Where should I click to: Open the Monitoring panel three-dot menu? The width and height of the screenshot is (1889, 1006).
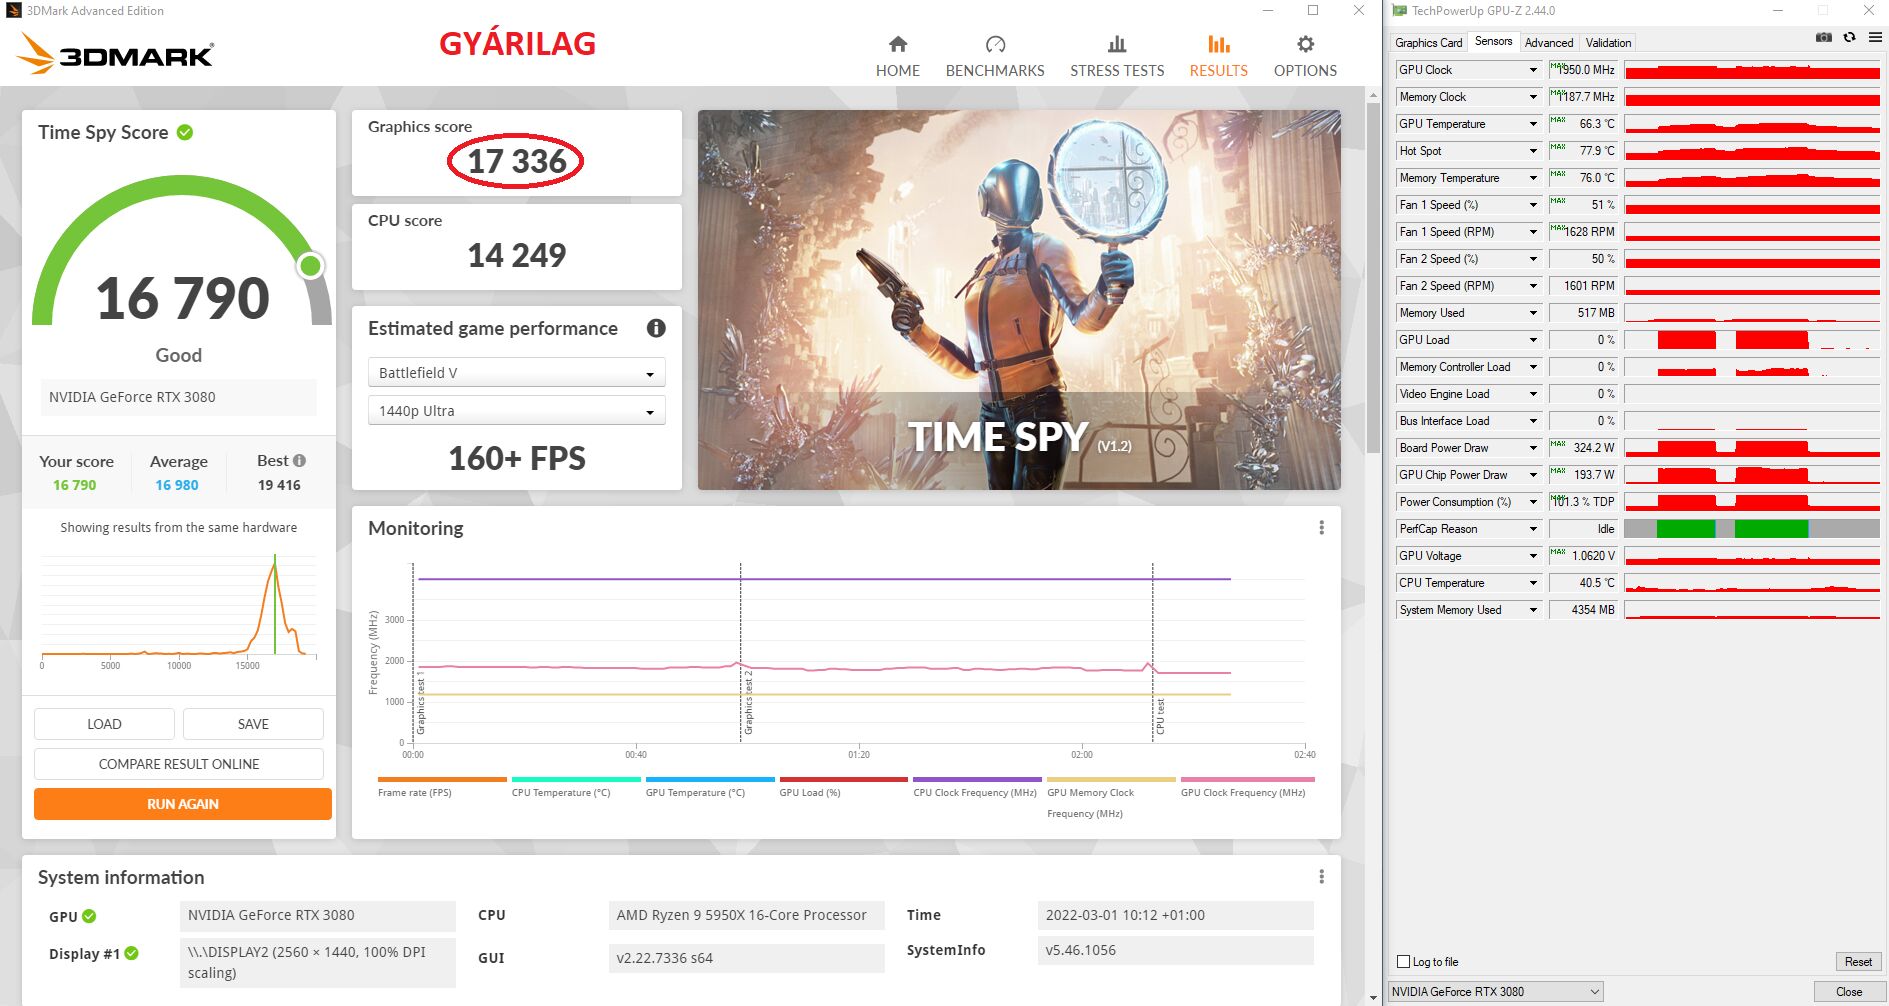coord(1321,528)
